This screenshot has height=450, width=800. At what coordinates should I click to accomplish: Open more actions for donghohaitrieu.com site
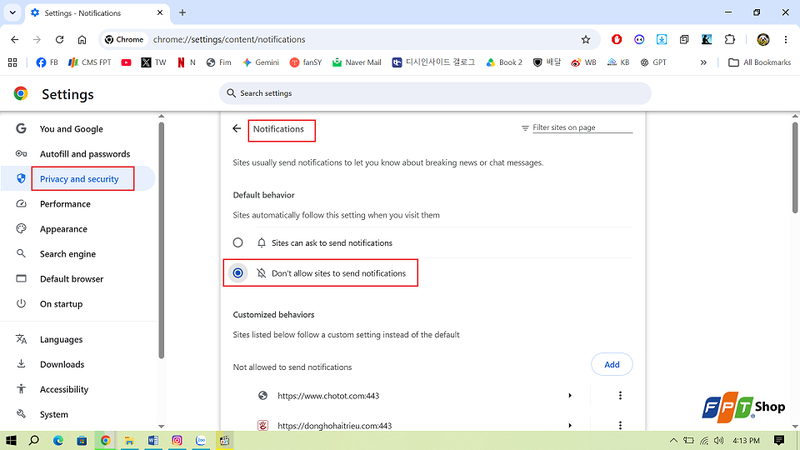[620, 425]
